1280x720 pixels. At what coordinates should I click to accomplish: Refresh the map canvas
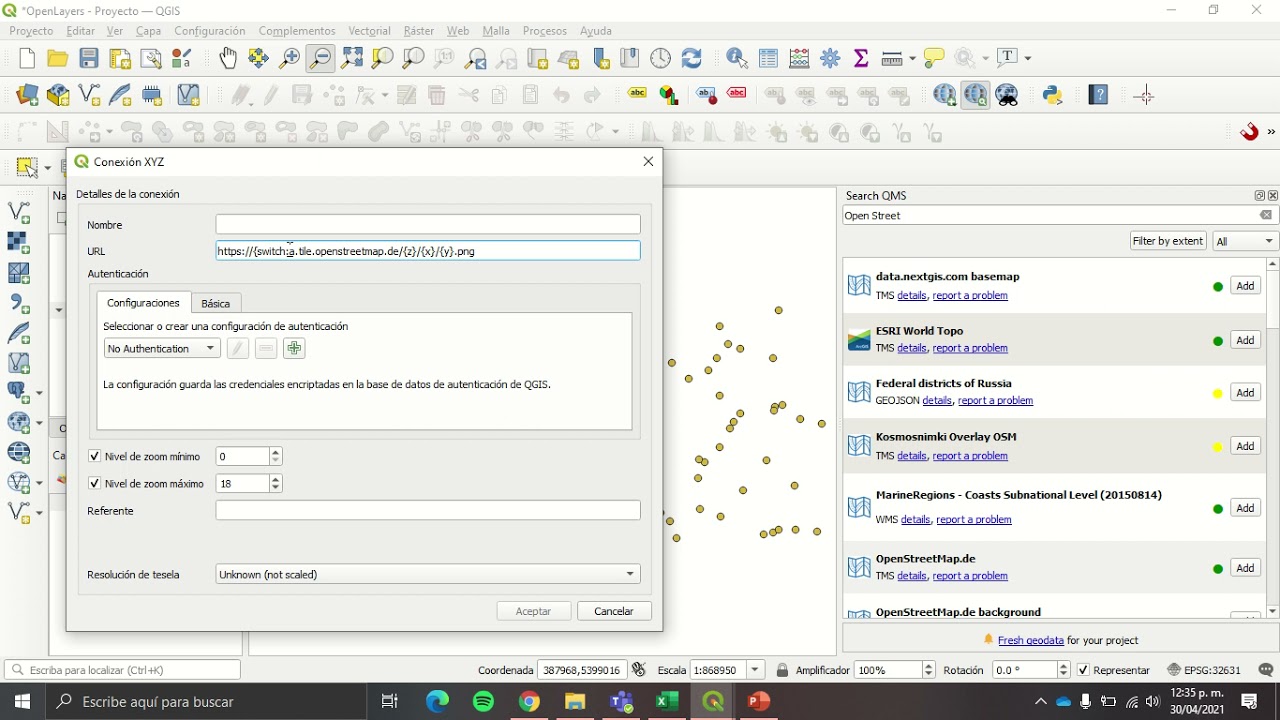click(x=692, y=59)
